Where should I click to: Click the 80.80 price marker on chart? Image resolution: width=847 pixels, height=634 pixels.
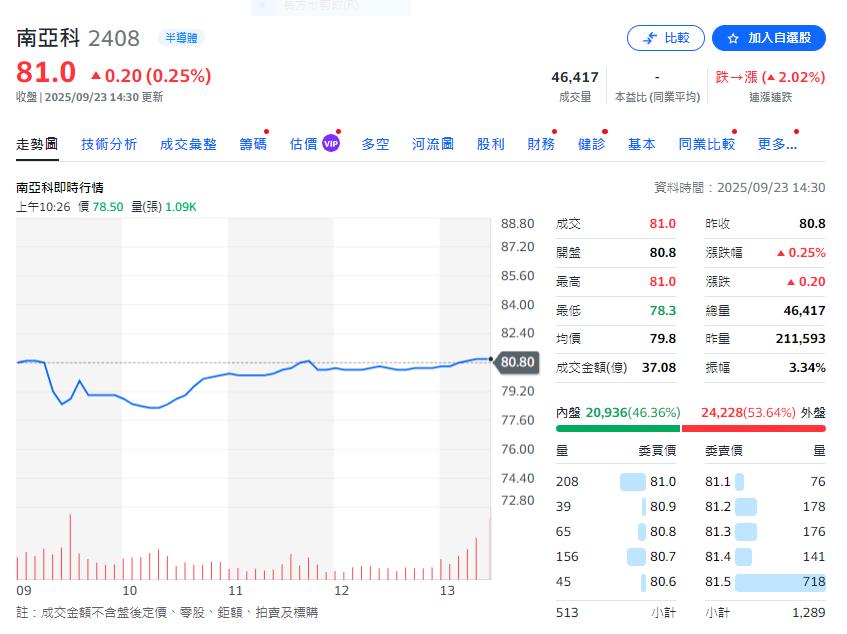[x=518, y=361]
